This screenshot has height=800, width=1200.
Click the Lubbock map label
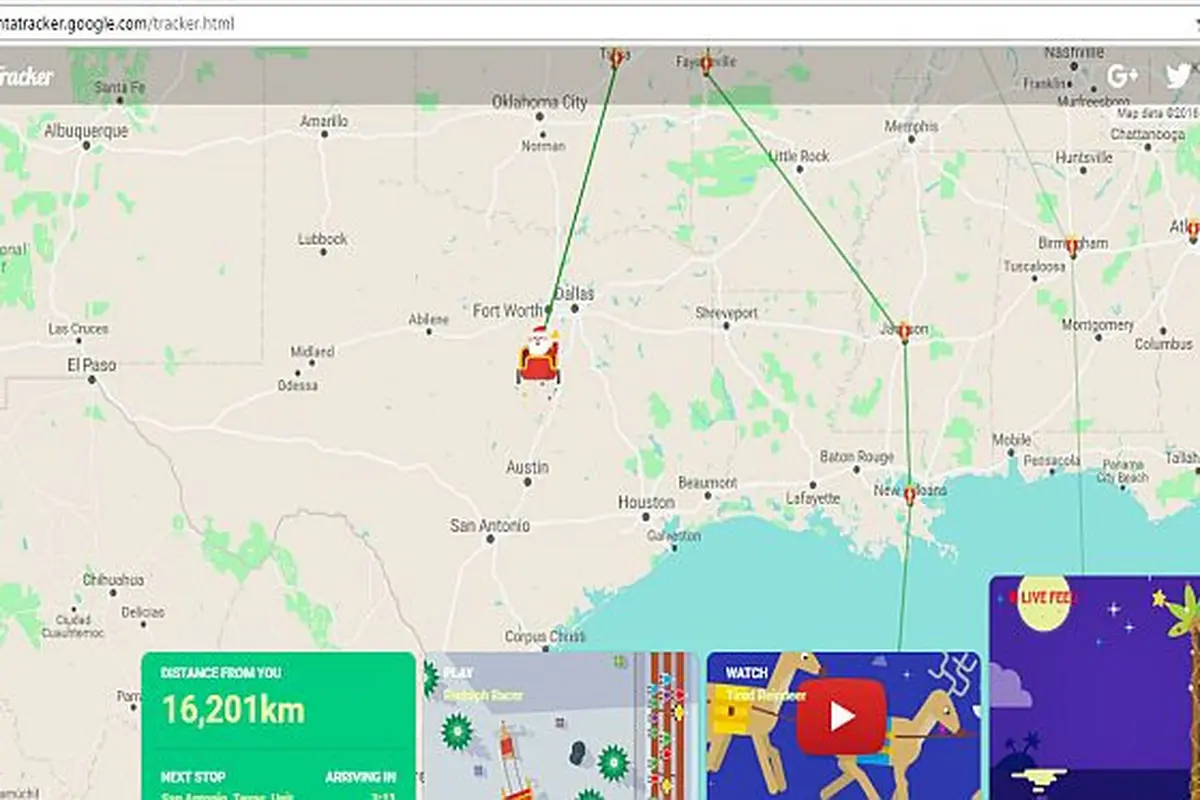pos(322,239)
